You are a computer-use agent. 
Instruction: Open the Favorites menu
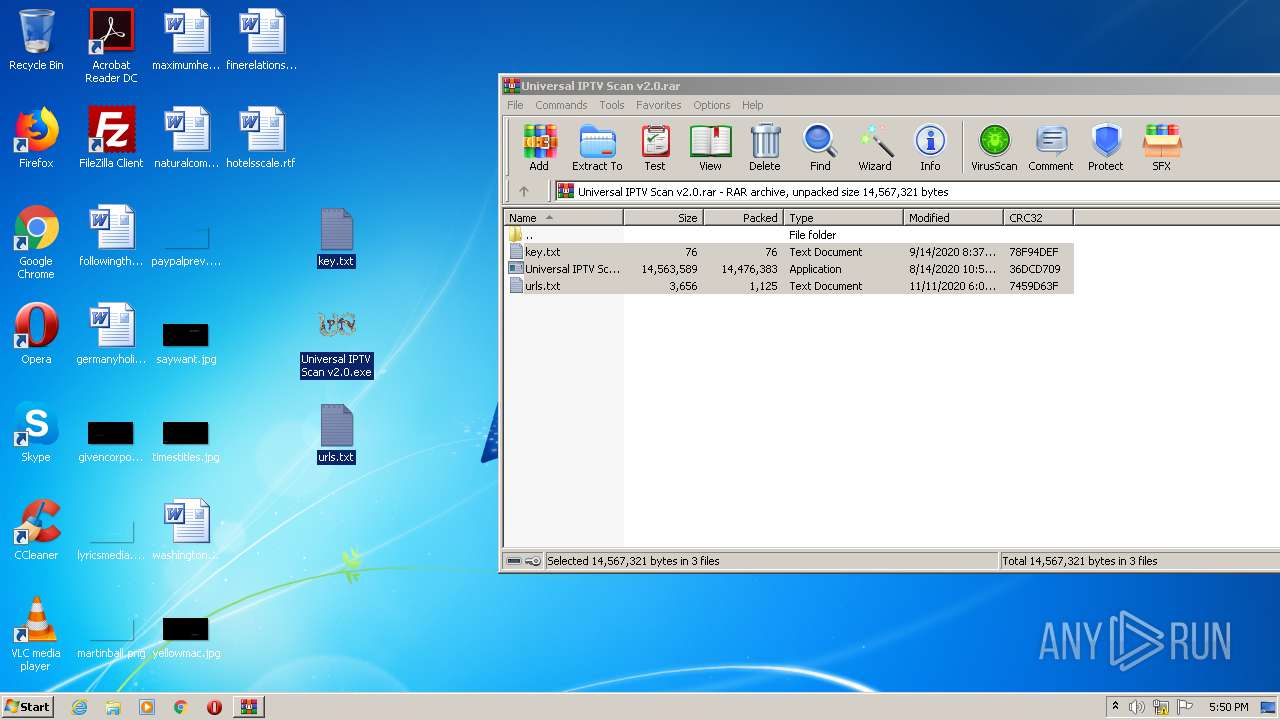click(659, 105)
